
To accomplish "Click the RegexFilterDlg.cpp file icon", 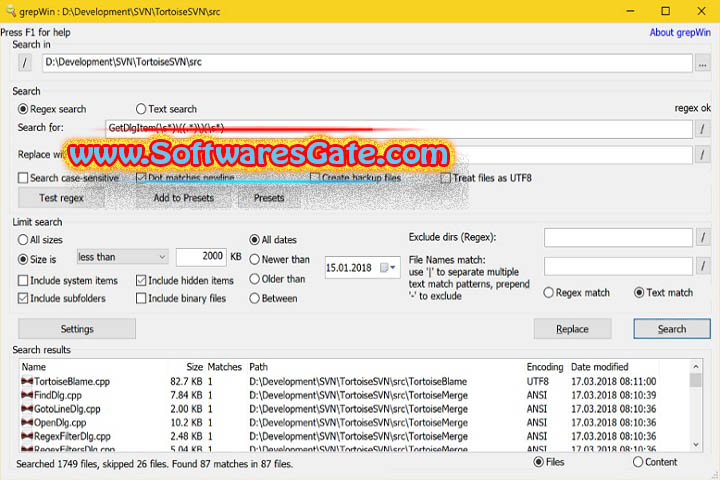I will [x=27, y=436].
